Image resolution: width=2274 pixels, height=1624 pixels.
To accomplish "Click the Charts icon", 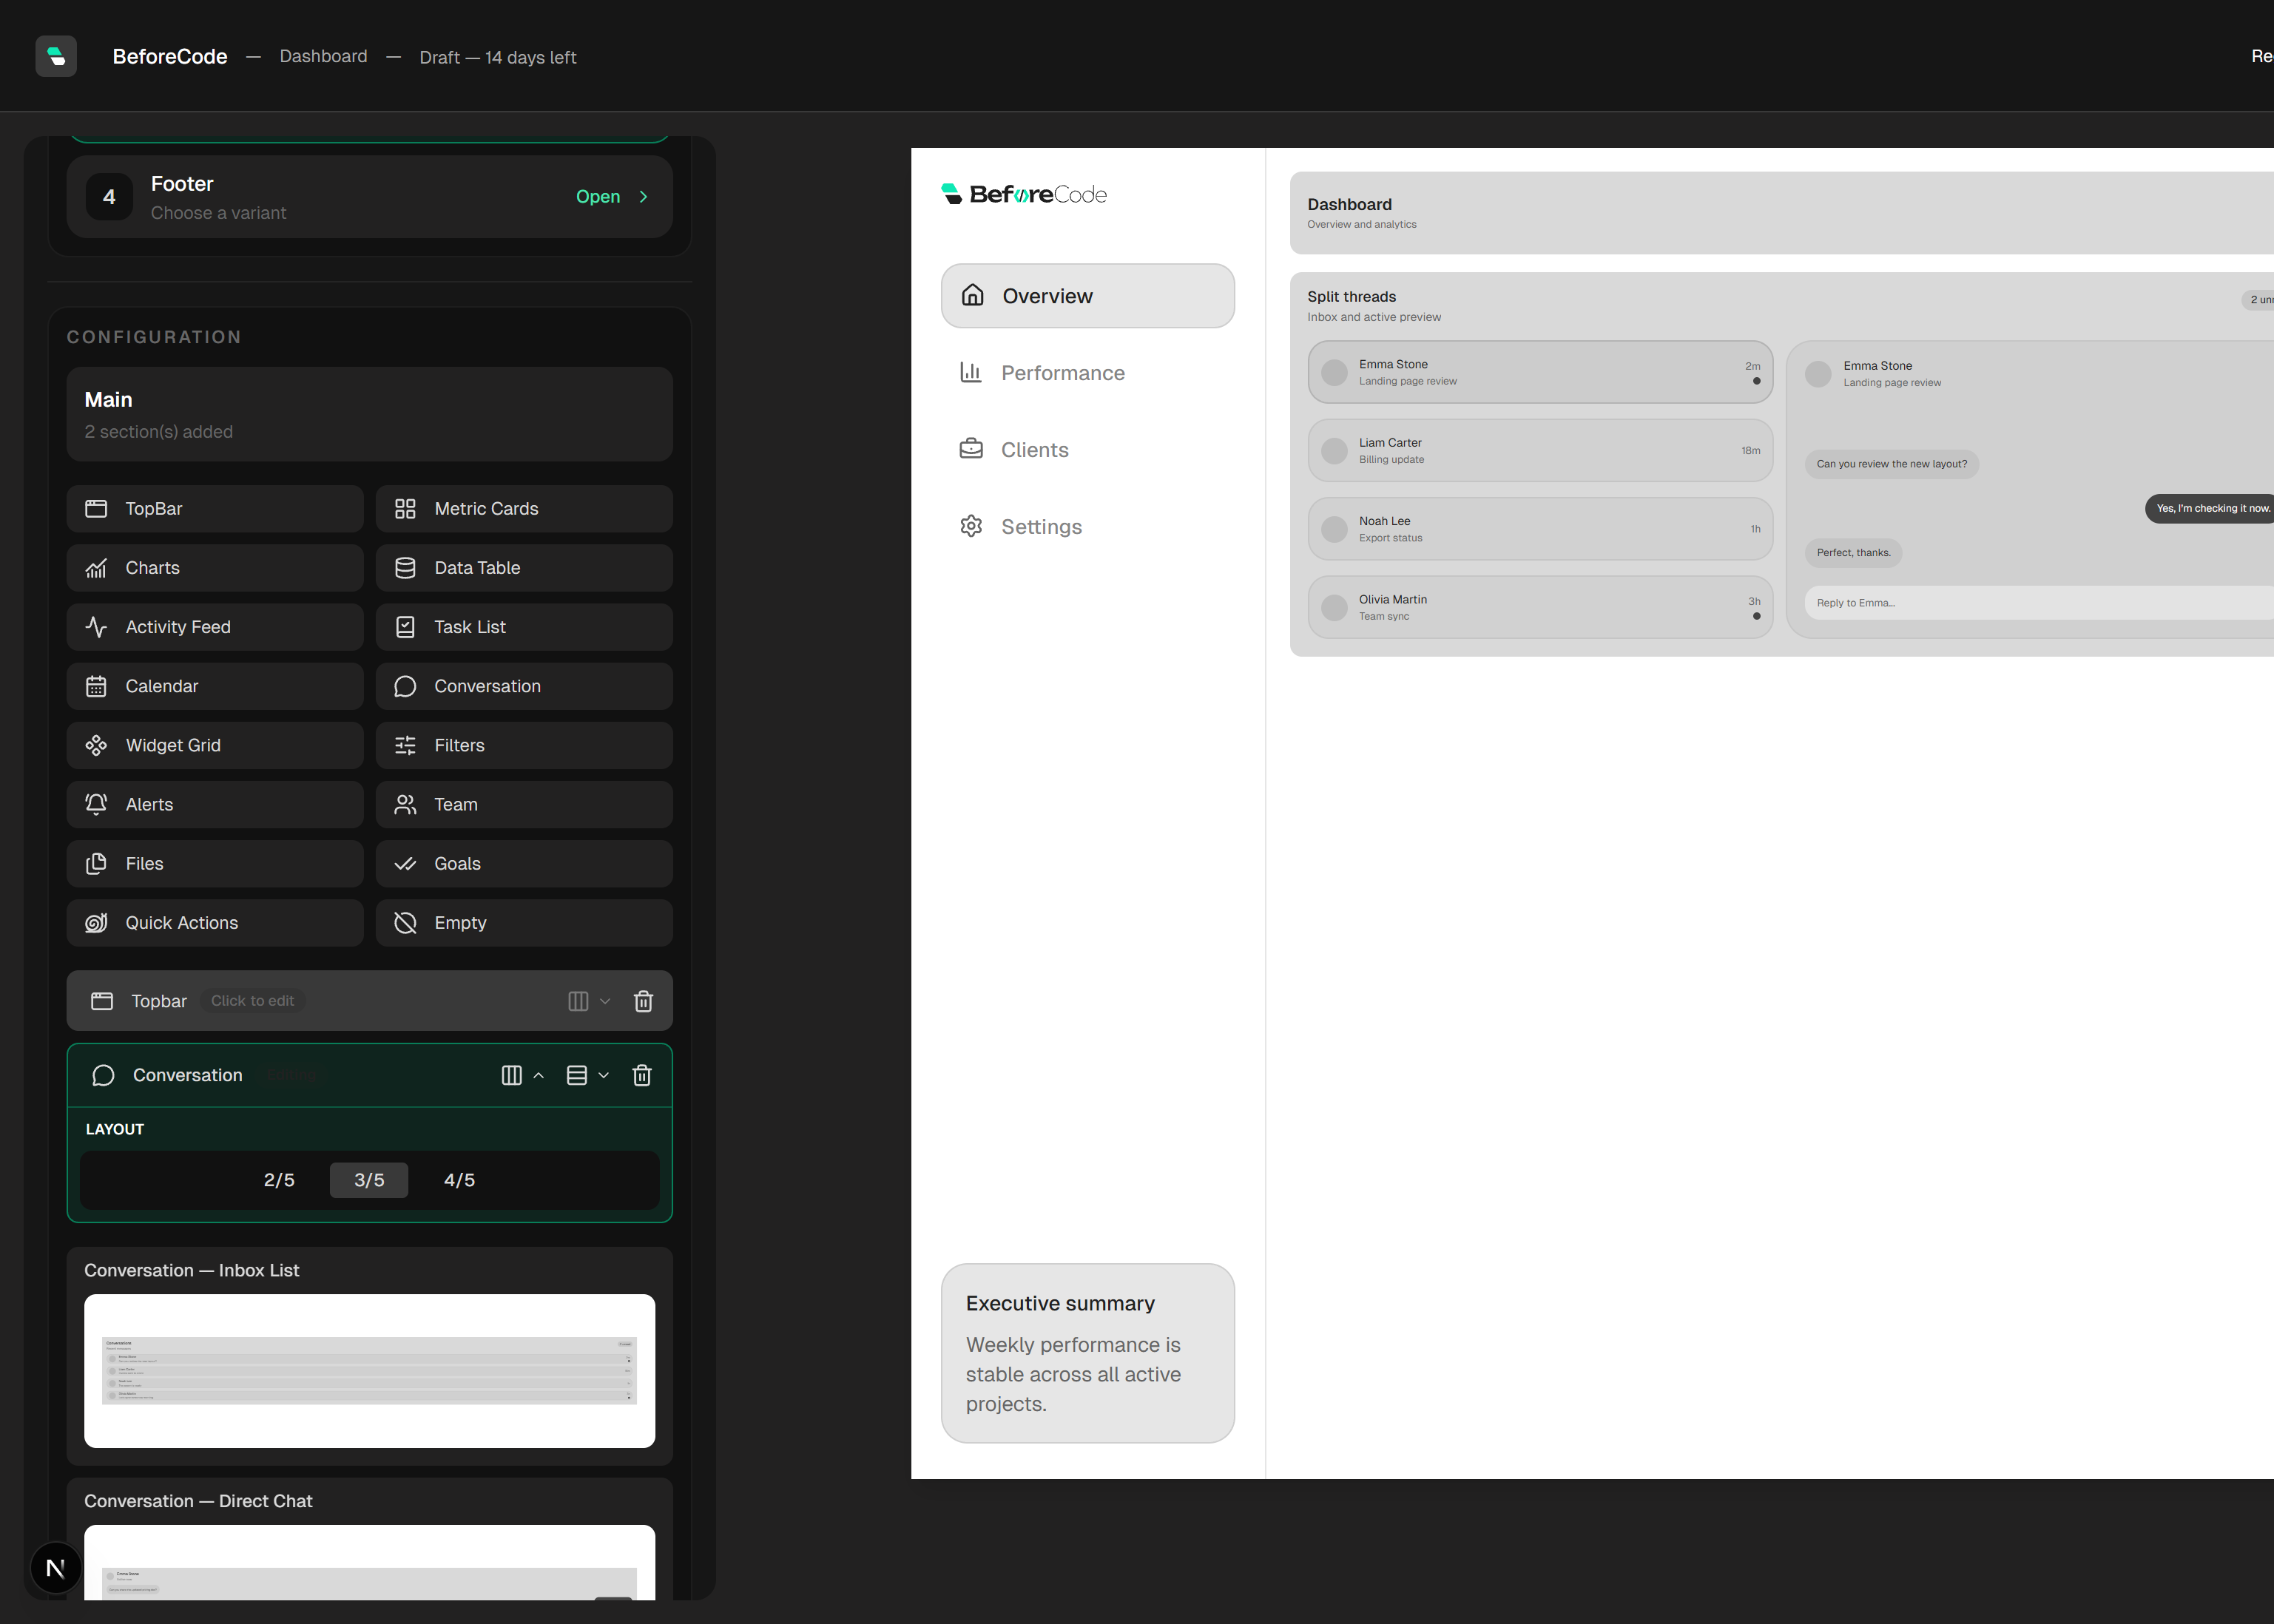I will 96,568.
